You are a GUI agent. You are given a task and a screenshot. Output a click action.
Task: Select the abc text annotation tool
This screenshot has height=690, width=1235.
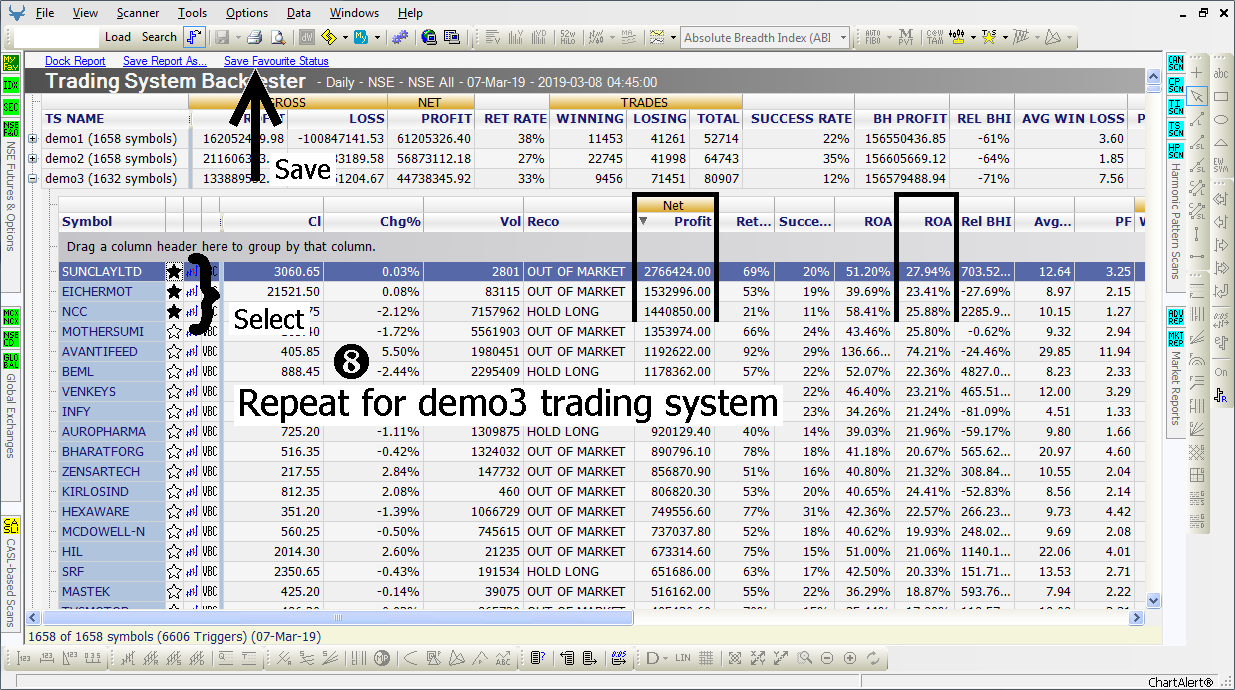point(1221,73)
